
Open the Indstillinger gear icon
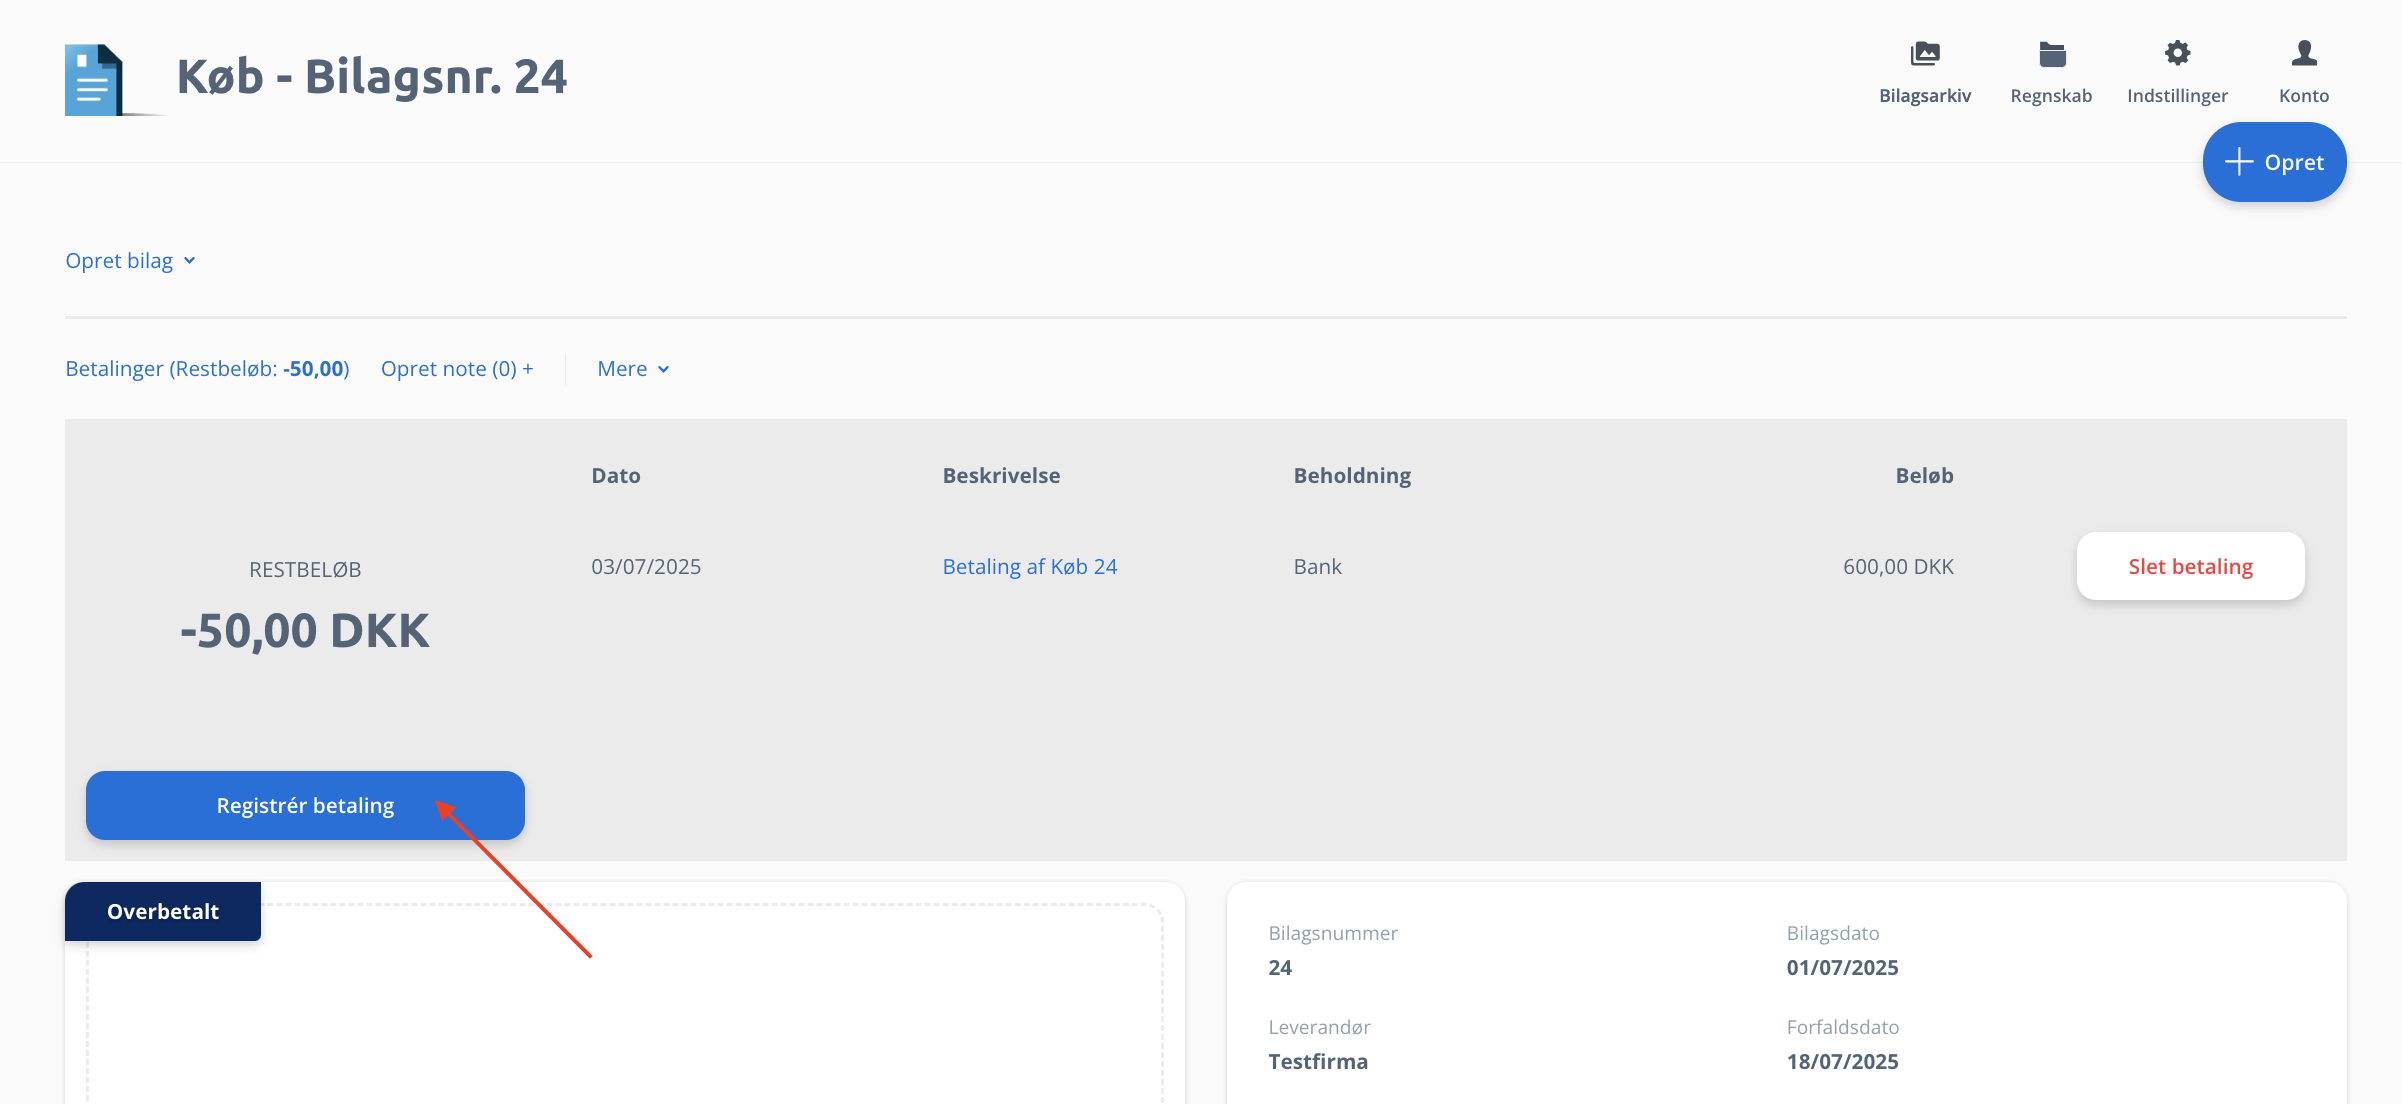(2177, 53)
